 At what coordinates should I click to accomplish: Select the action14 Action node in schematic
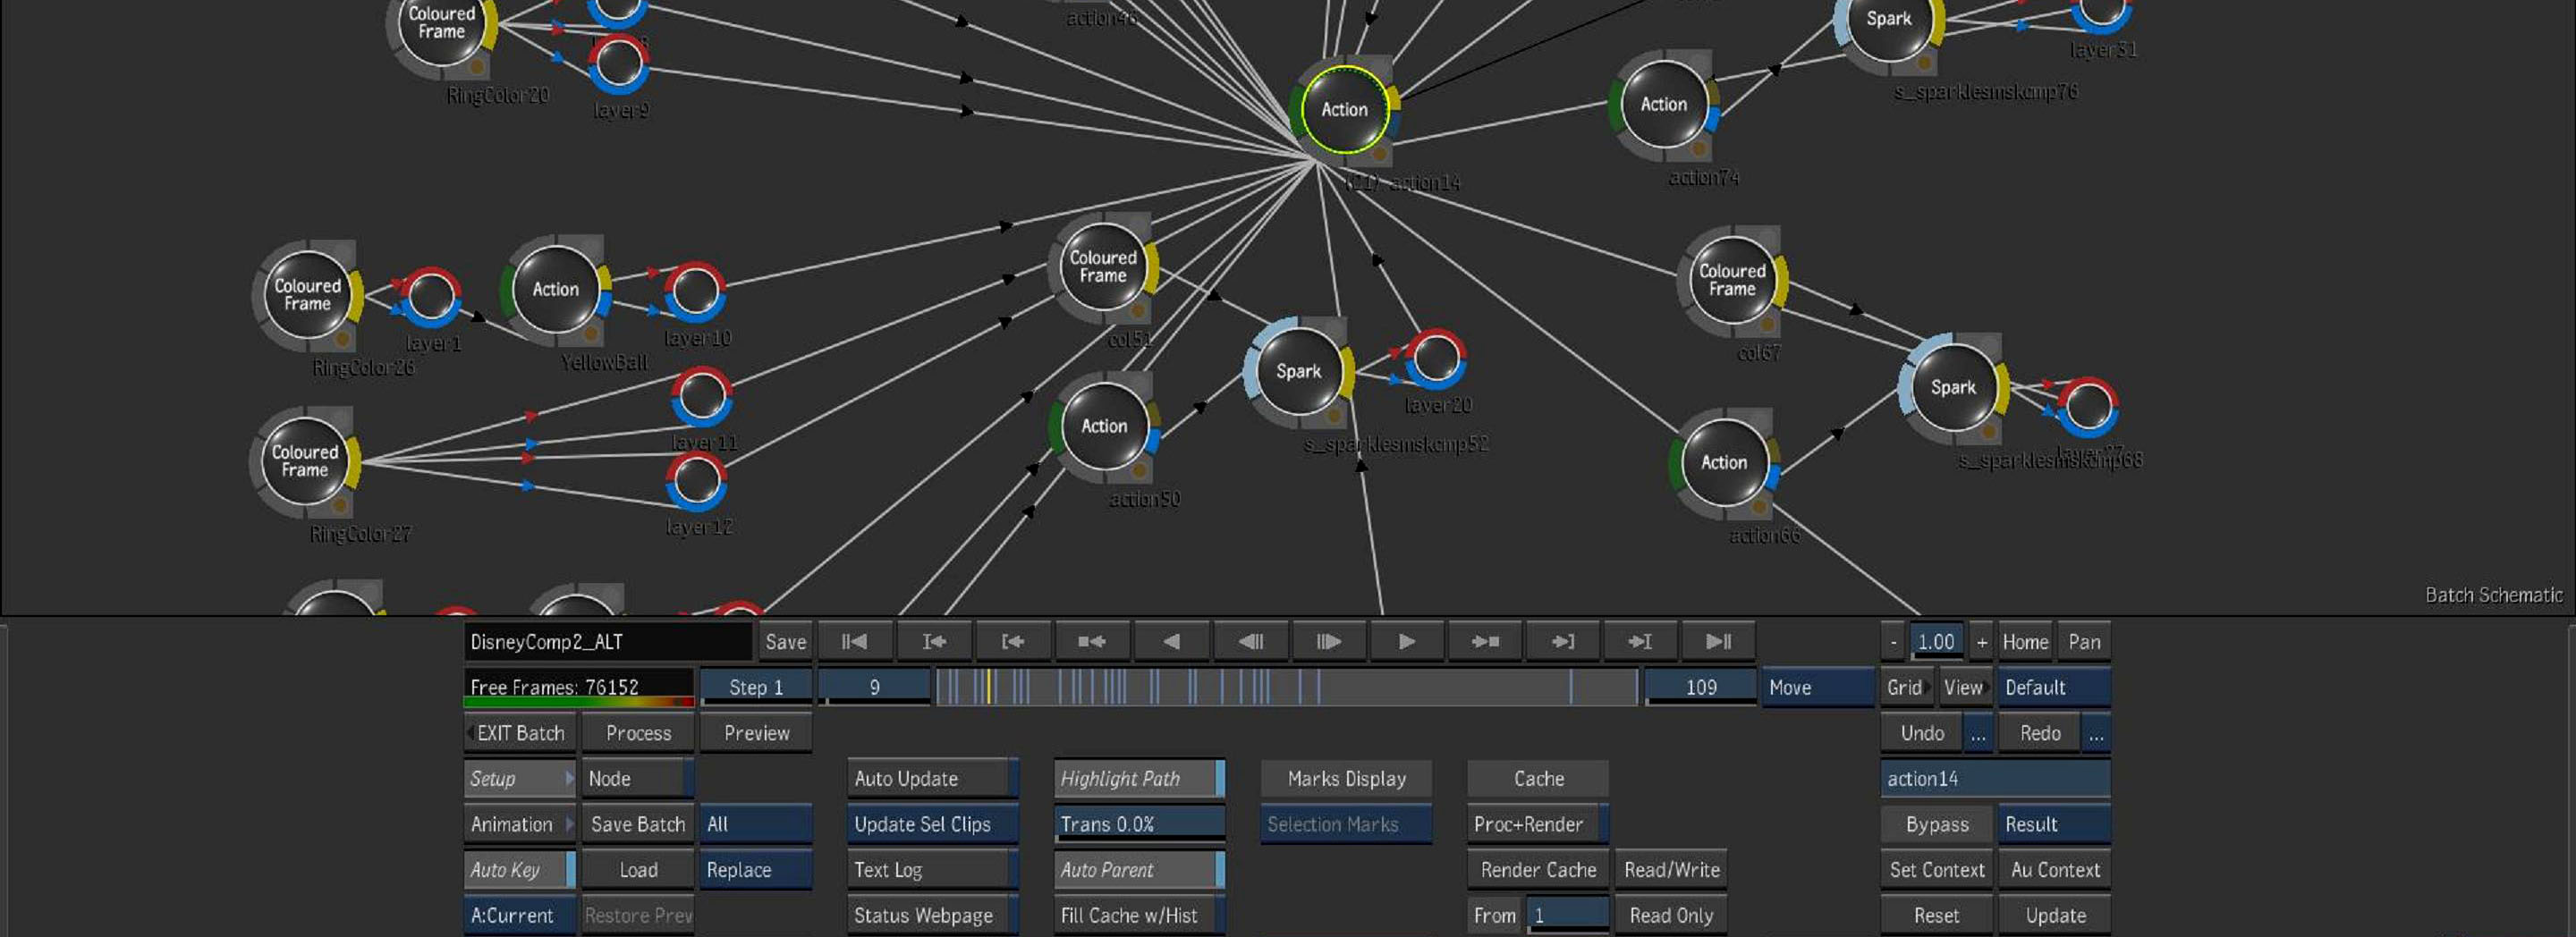tap(1344, 110)
